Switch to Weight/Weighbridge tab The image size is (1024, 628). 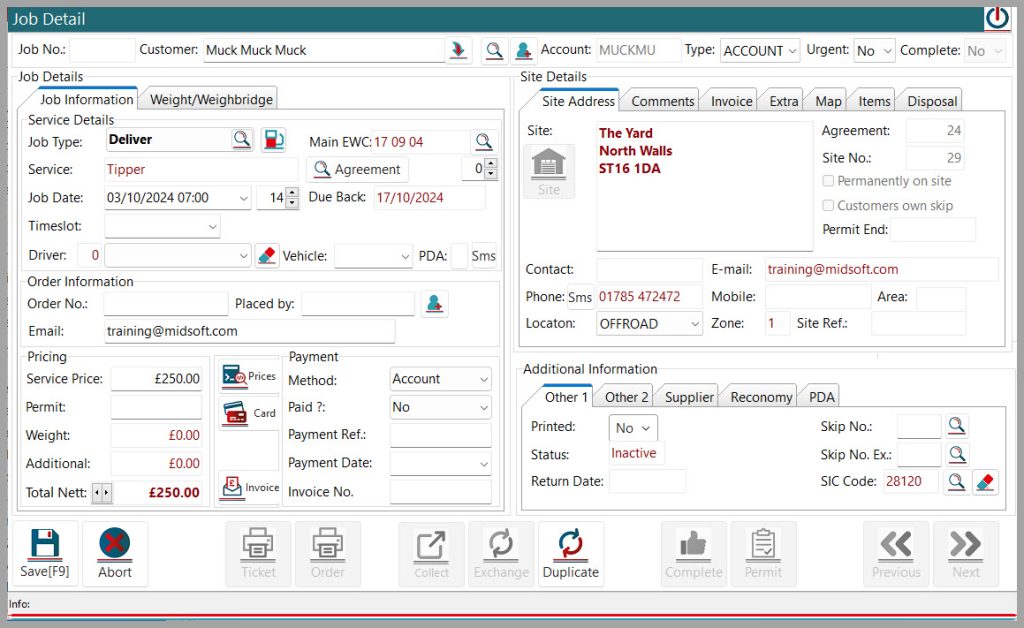point(211,99)
